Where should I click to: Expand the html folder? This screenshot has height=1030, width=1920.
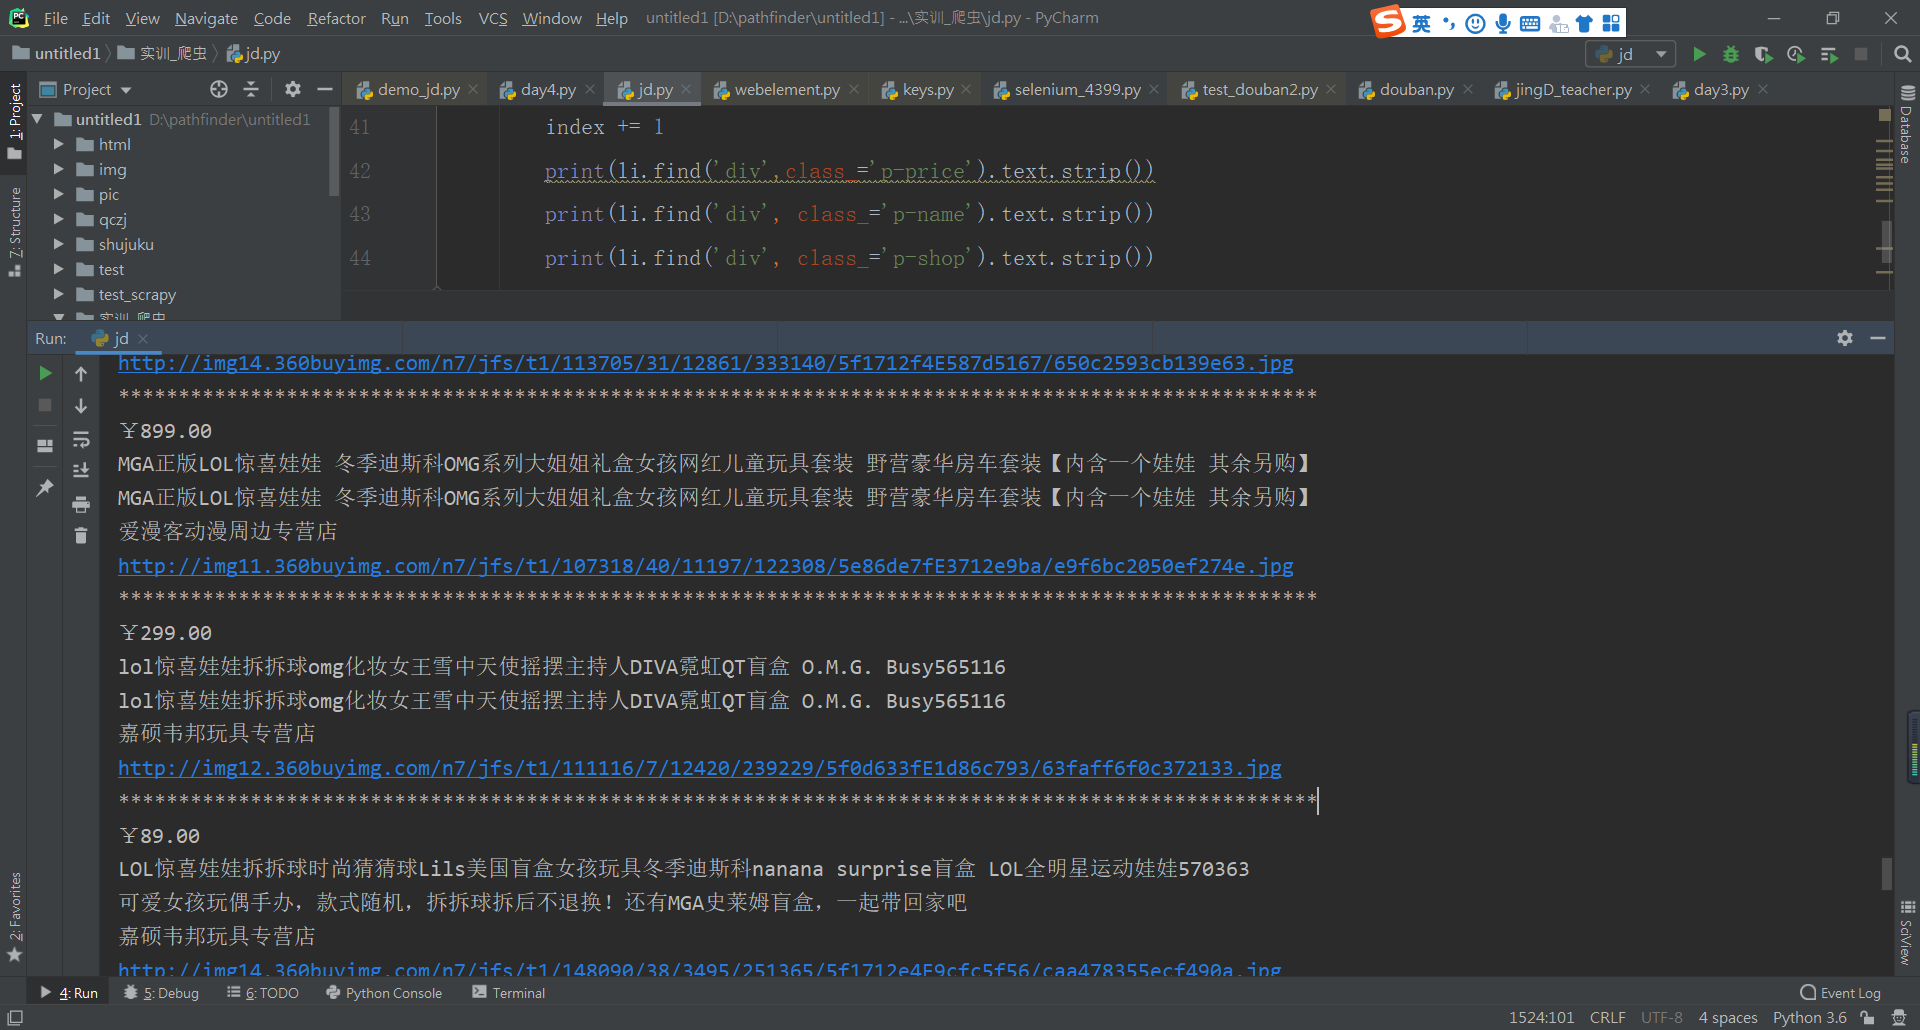(59, 144)
